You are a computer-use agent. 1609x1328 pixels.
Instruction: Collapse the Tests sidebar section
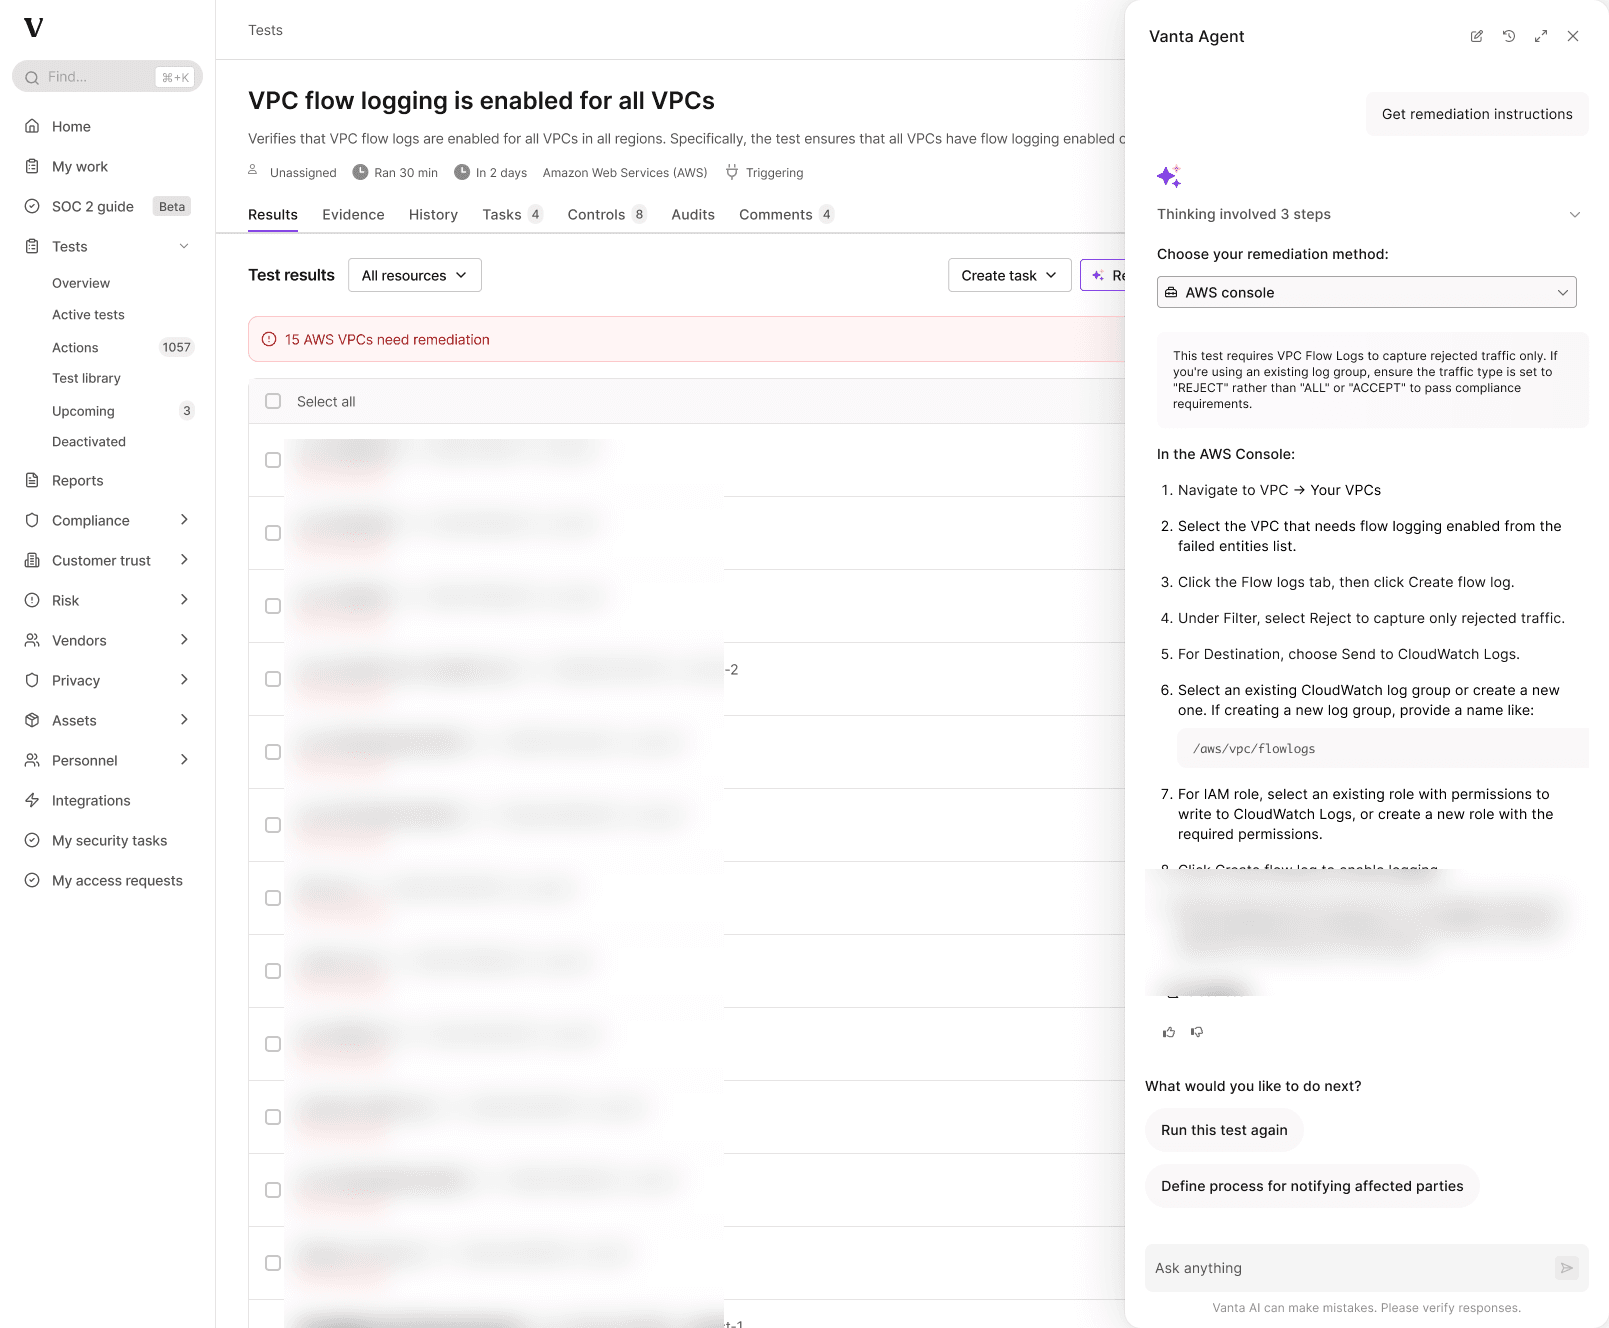(184, 246)
